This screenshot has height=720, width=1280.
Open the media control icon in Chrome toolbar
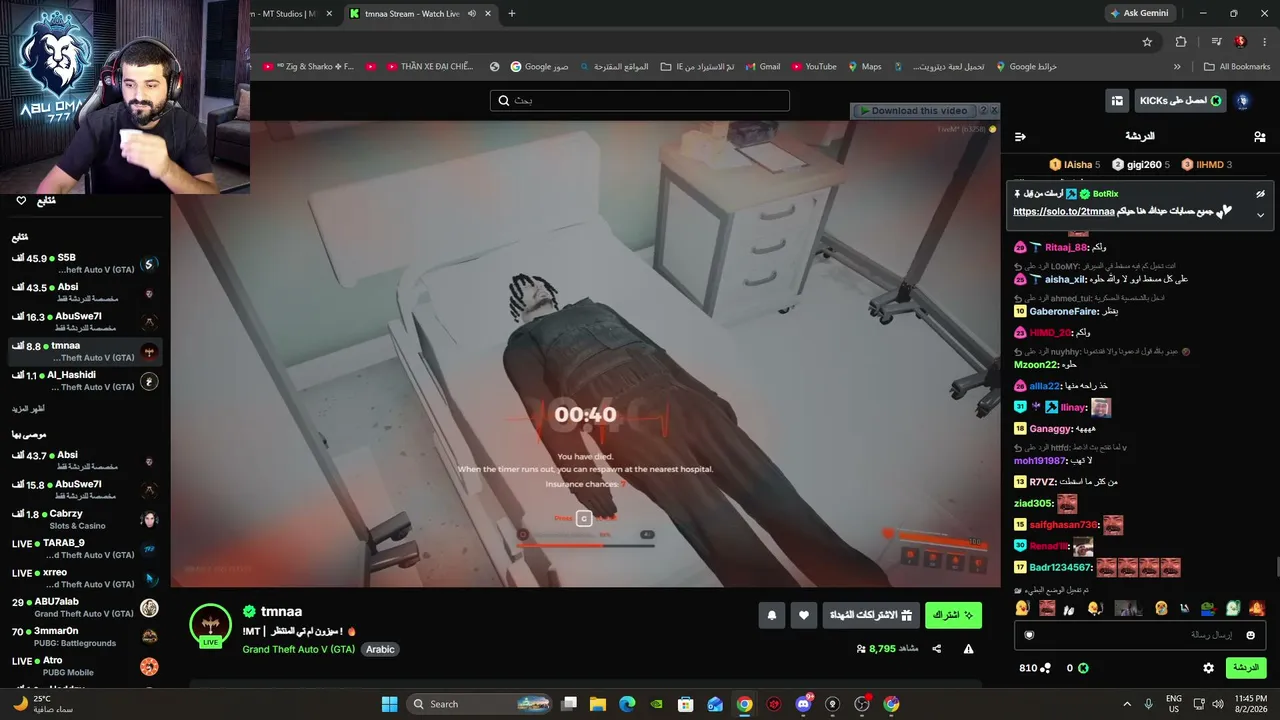pos(1216,42)
